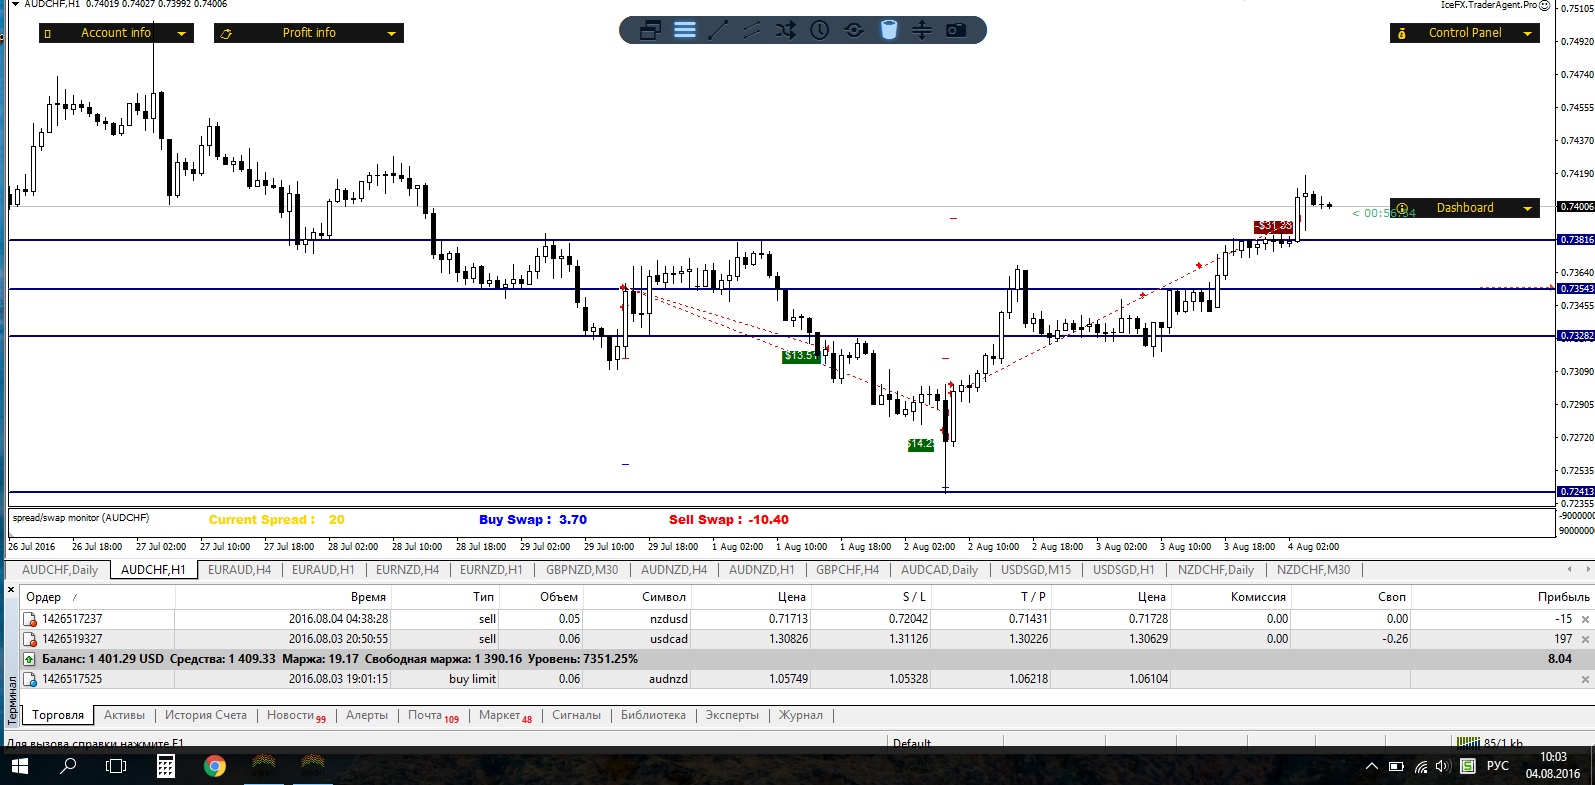1595x785 pixels.
Task: Click the second MetaTrader taskbar icon
Action: [x=313, y=766]
